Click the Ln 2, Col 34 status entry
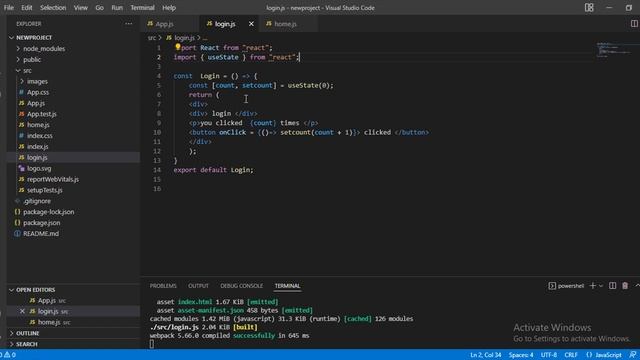 tap(486, 355)
